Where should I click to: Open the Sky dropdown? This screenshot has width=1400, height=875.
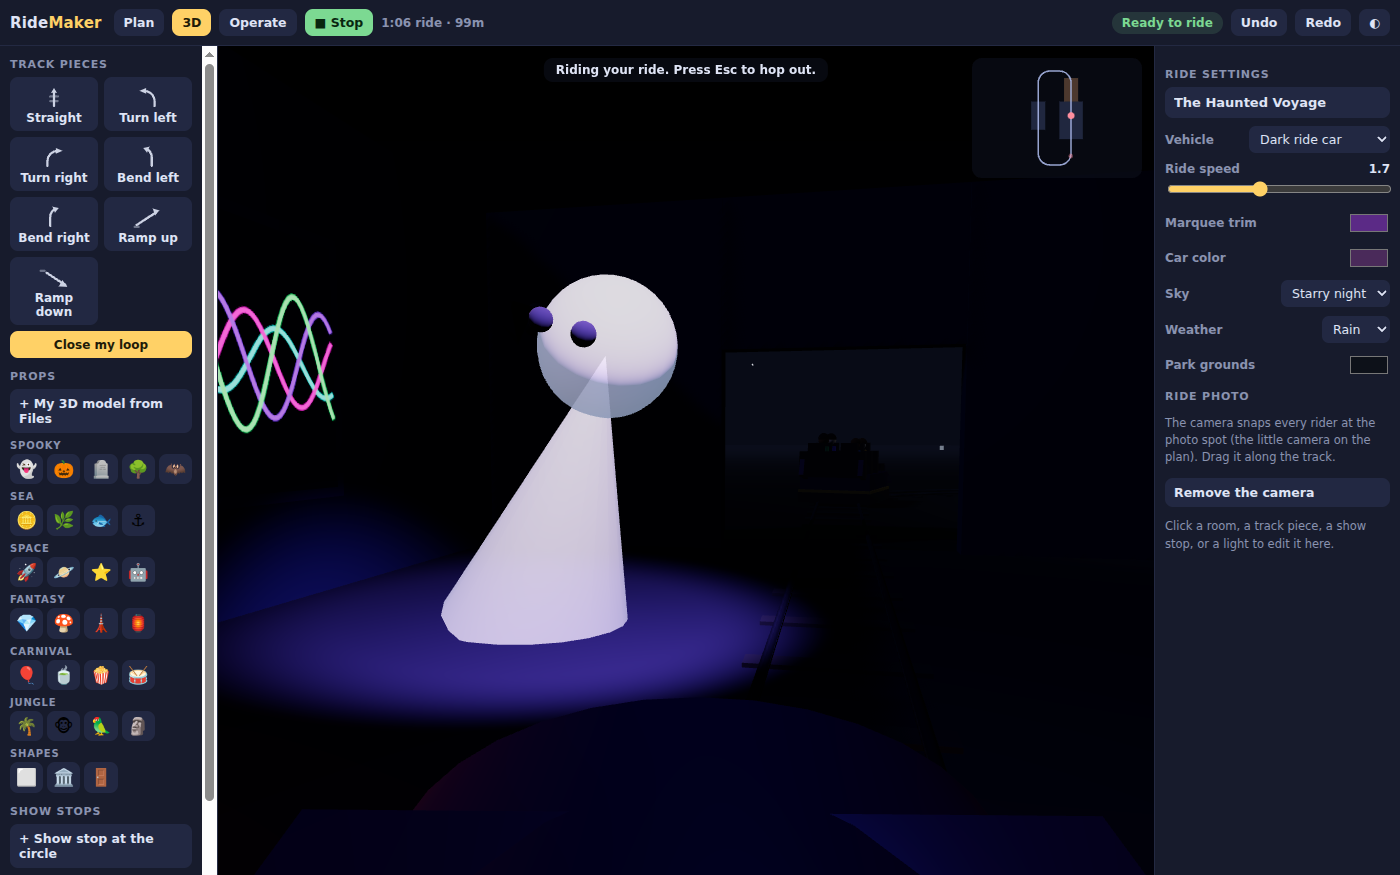[x=1335, y=293]
